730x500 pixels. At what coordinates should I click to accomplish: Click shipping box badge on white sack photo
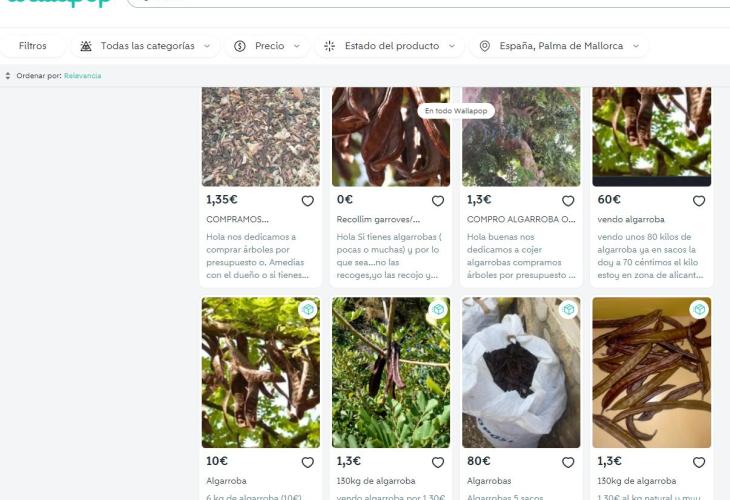pyautogui.click(x=568, y=310)
